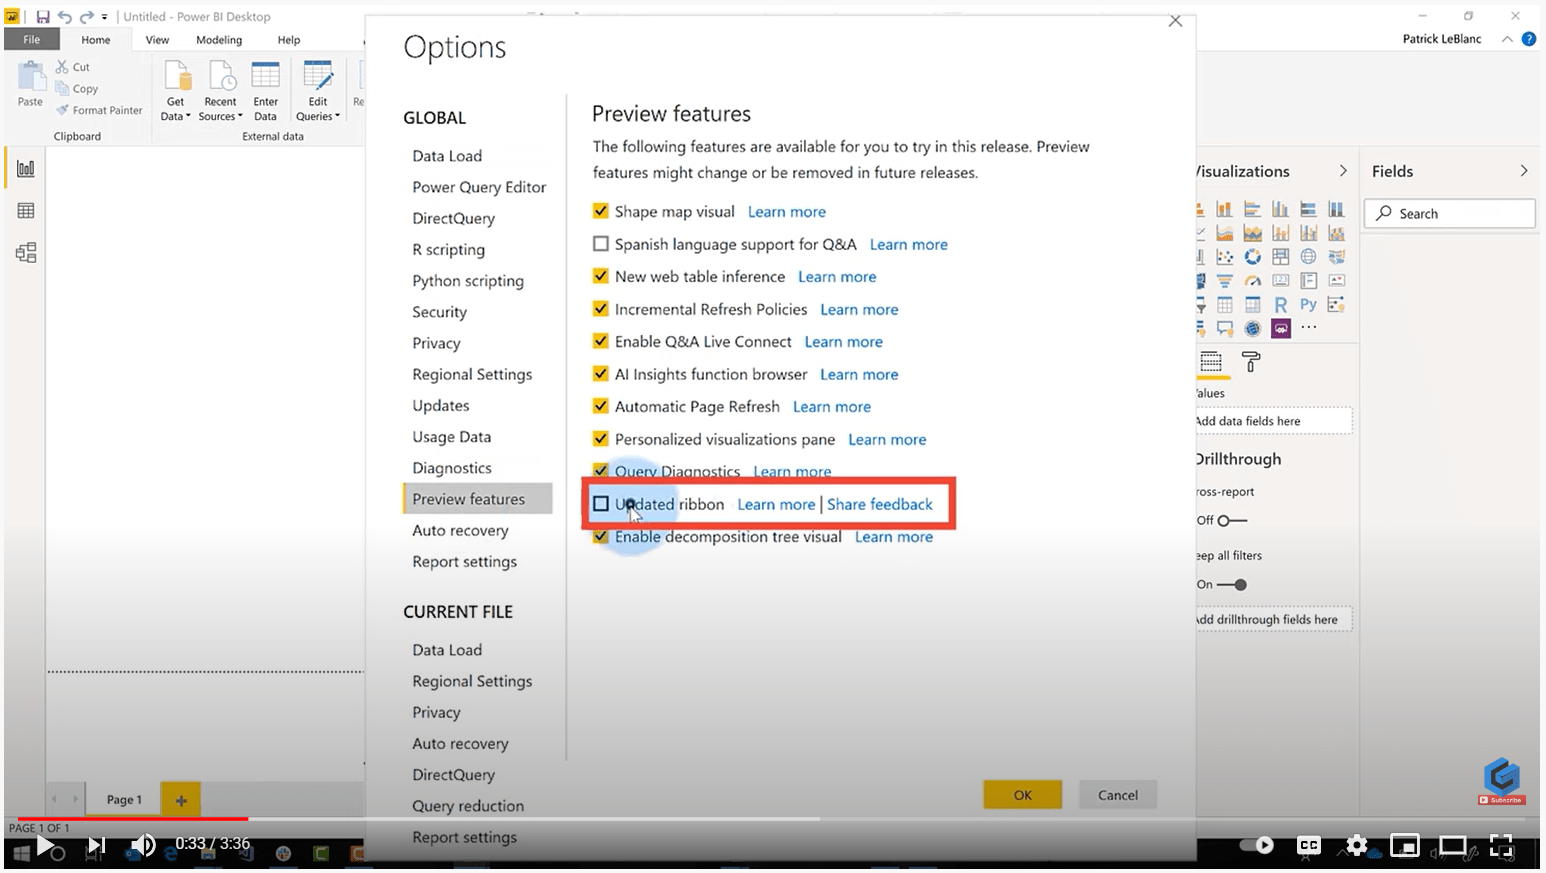Add a new page with plus button
Viewport: 1546px width, 873px height.
click(181, 799)
